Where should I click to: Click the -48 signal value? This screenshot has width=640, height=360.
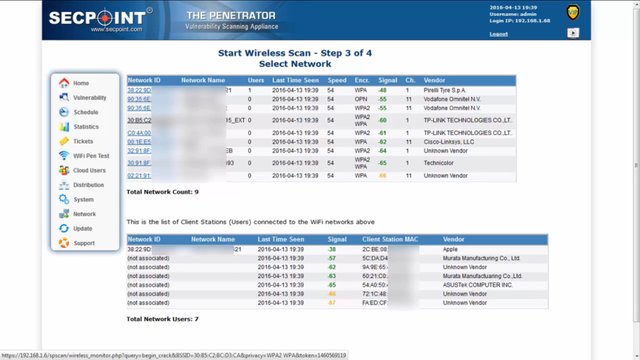pos(382,90)
